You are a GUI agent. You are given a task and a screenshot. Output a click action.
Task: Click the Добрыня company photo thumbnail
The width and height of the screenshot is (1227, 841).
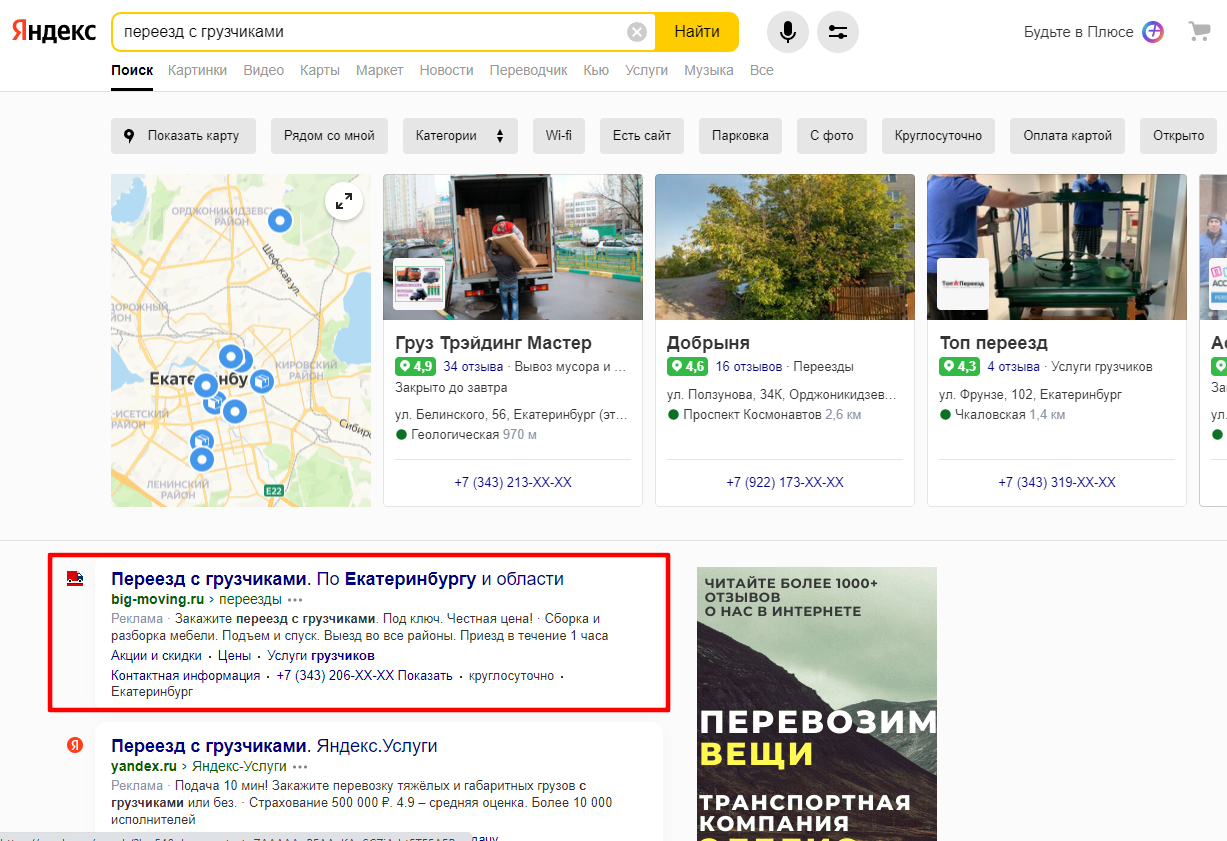click(x=785, y=247)
